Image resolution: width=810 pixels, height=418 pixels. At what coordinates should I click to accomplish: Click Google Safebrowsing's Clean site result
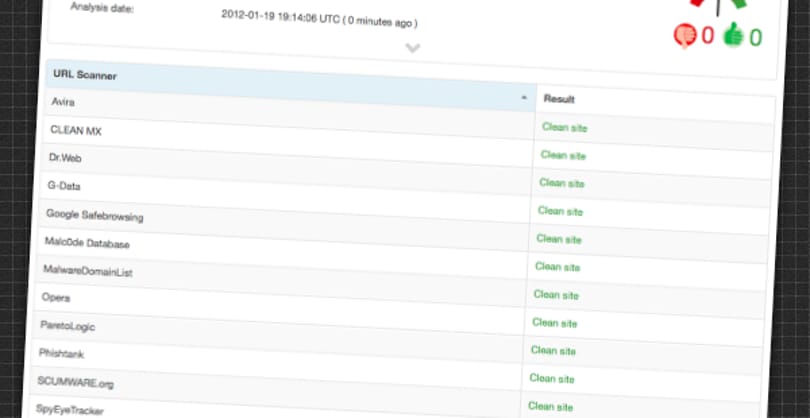[x=559, y=239]
